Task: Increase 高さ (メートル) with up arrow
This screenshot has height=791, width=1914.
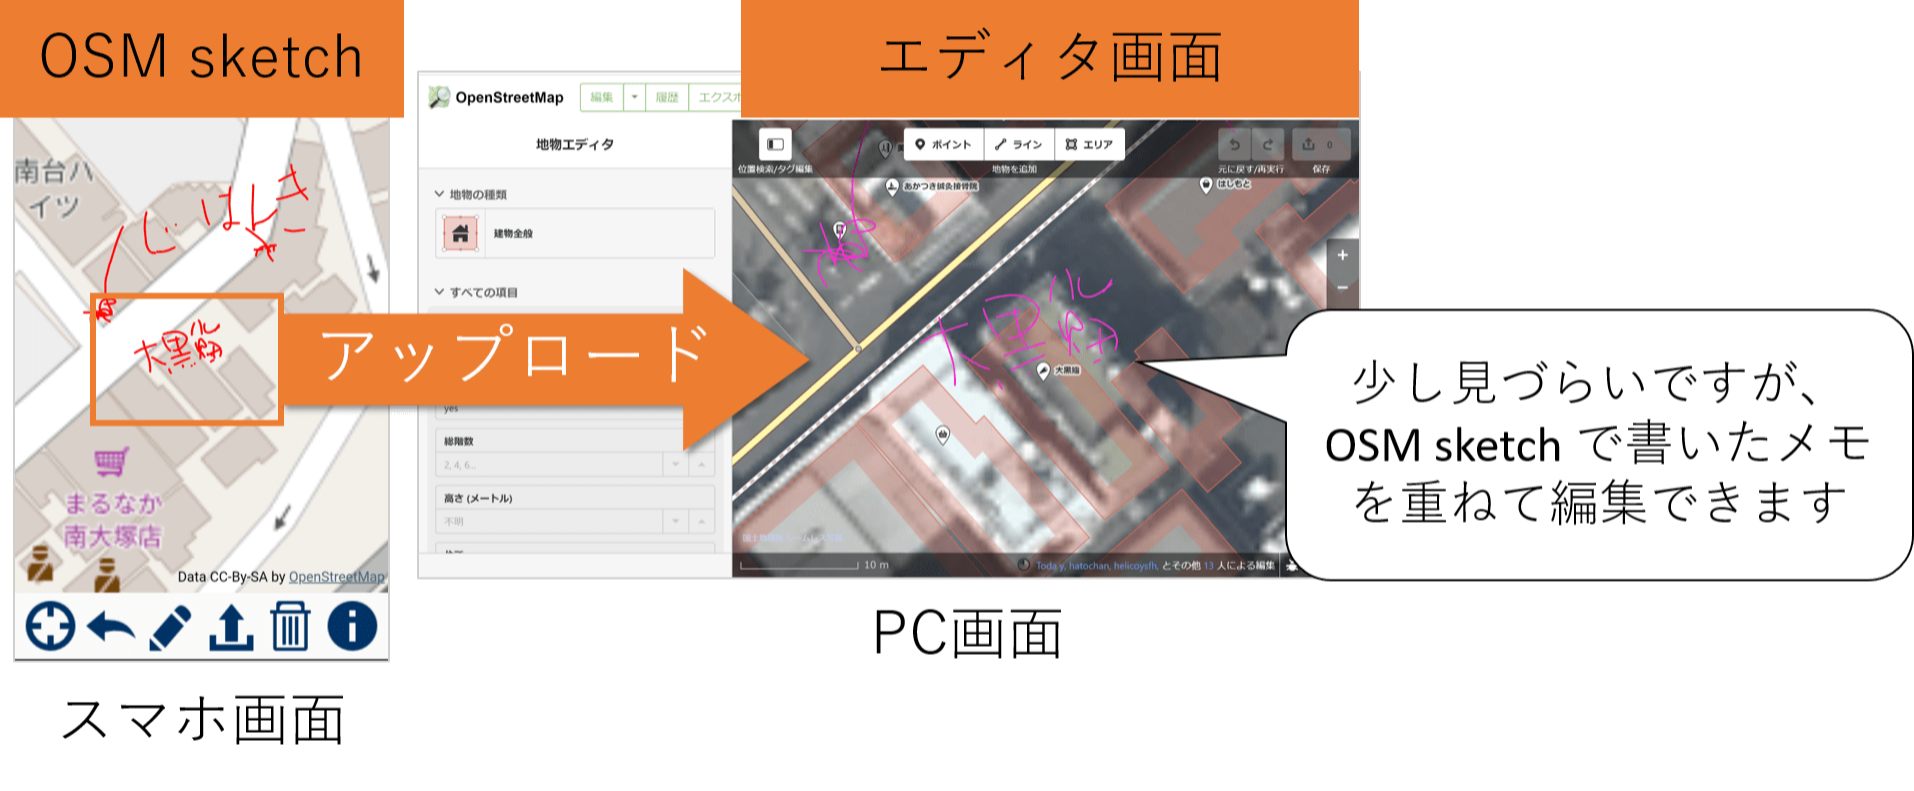Action: pyautogui.click(x=701, y=522)
